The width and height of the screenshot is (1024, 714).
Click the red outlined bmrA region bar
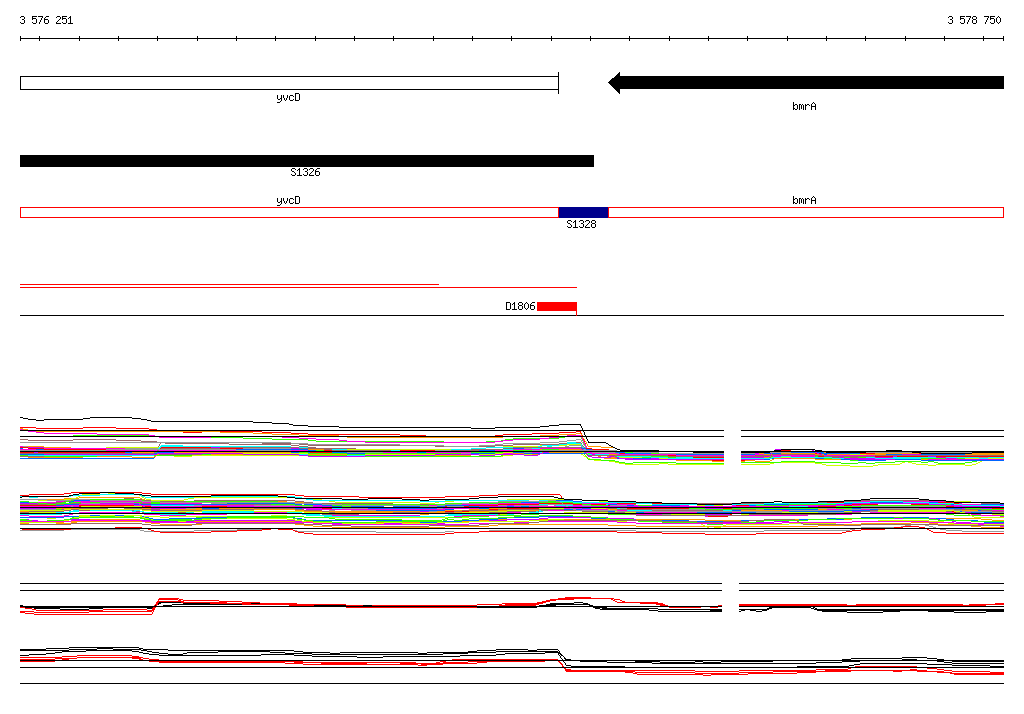coord(806,212)
